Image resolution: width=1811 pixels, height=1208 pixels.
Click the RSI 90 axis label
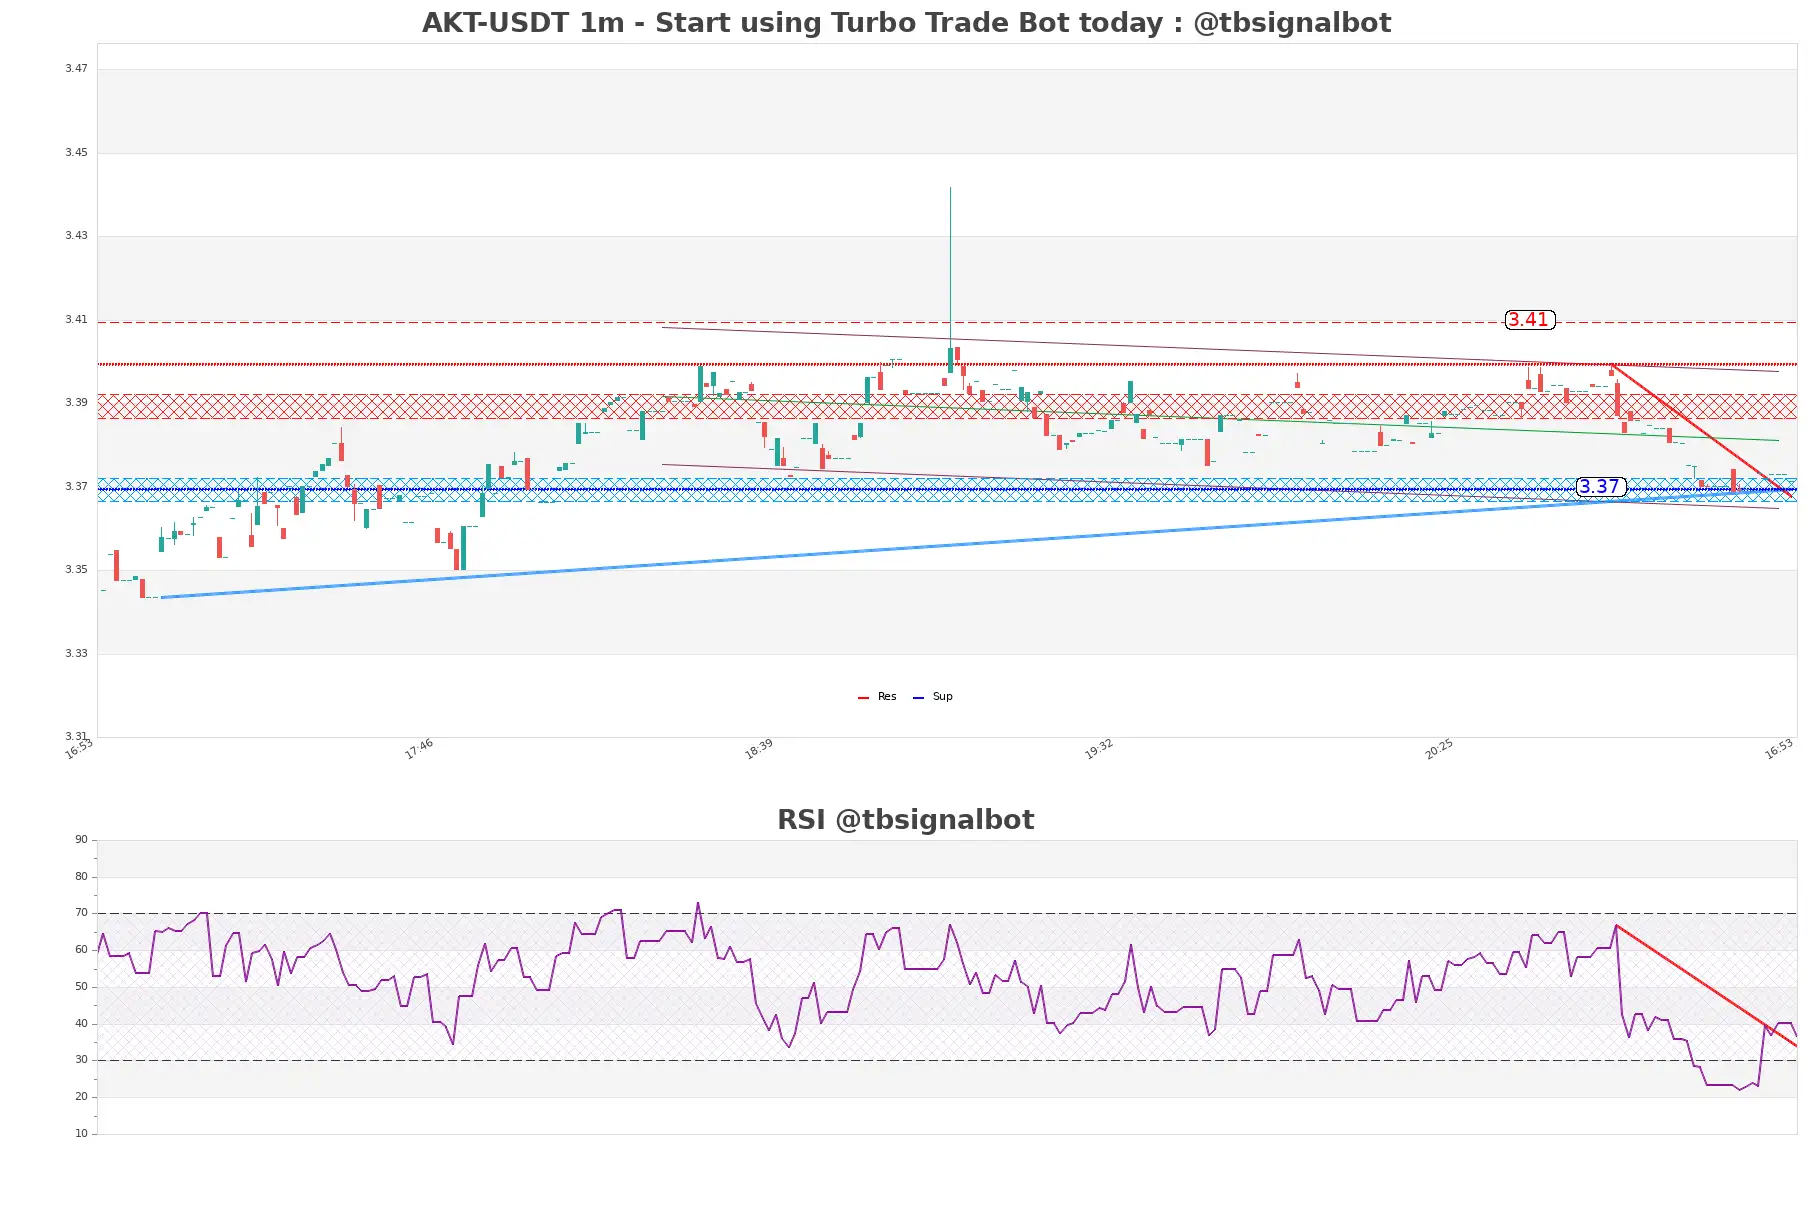tap(81, 840)
